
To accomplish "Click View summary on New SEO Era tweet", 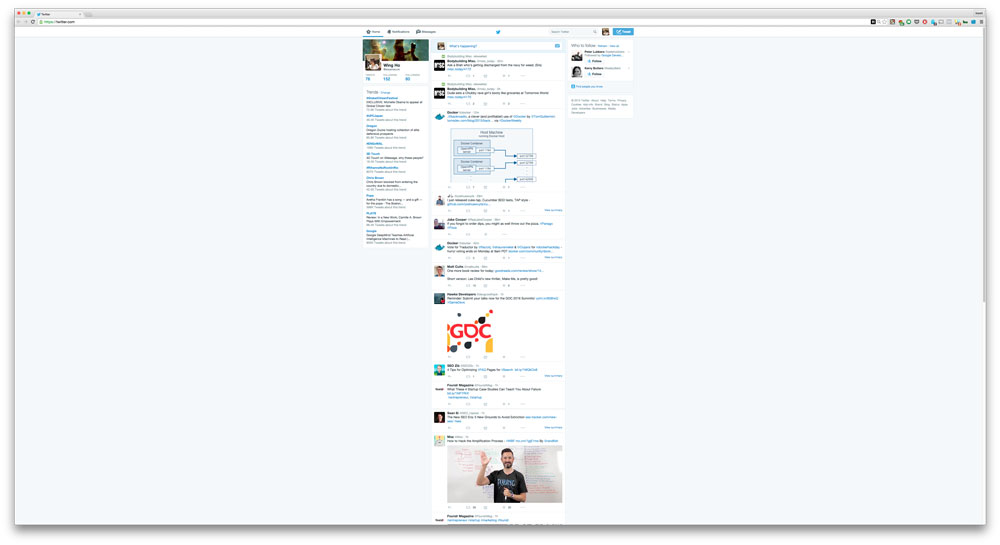I will (x=553, y=427).
